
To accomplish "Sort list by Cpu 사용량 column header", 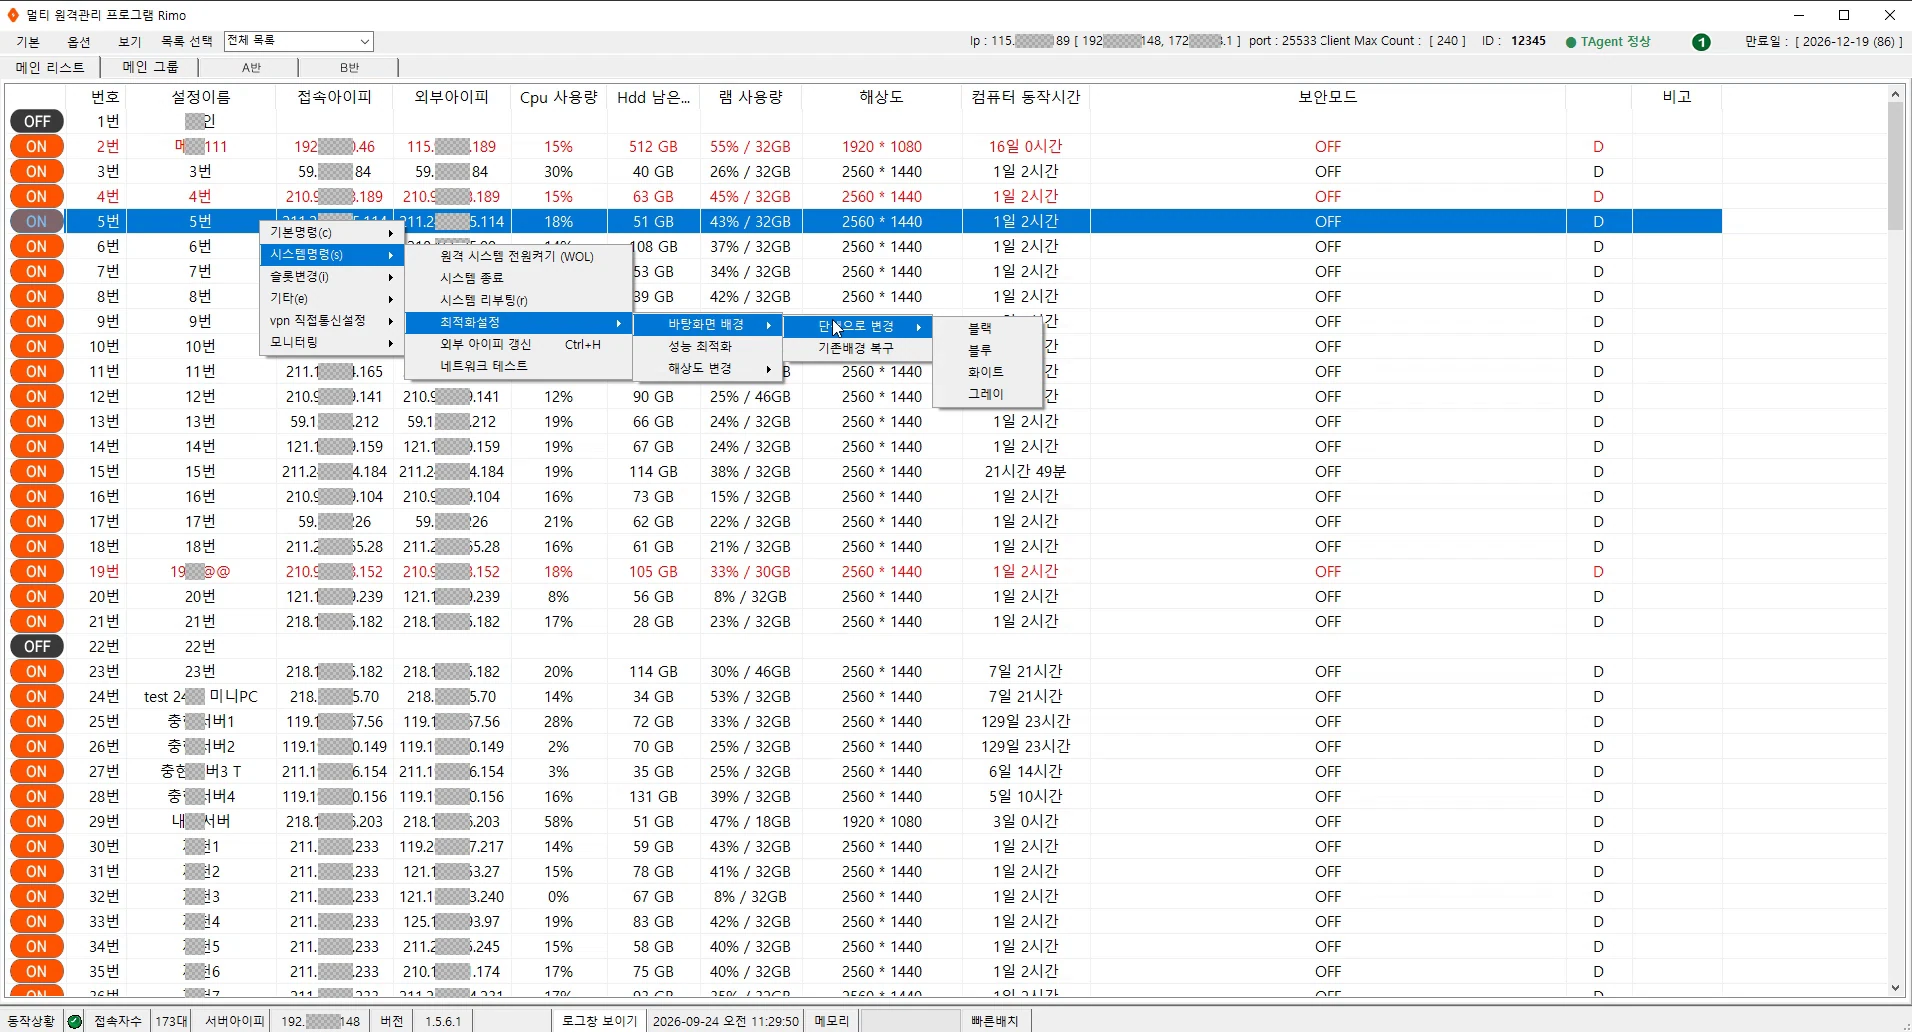I will click(558, 97).
